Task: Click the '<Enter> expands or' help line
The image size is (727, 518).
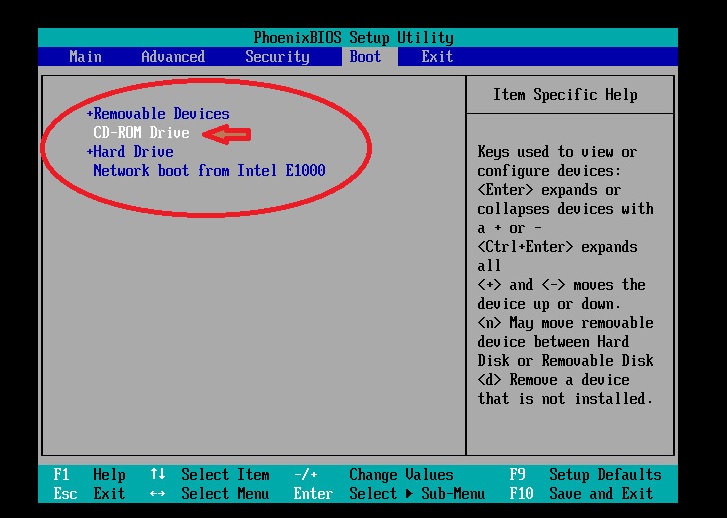Action: (549, 190)
